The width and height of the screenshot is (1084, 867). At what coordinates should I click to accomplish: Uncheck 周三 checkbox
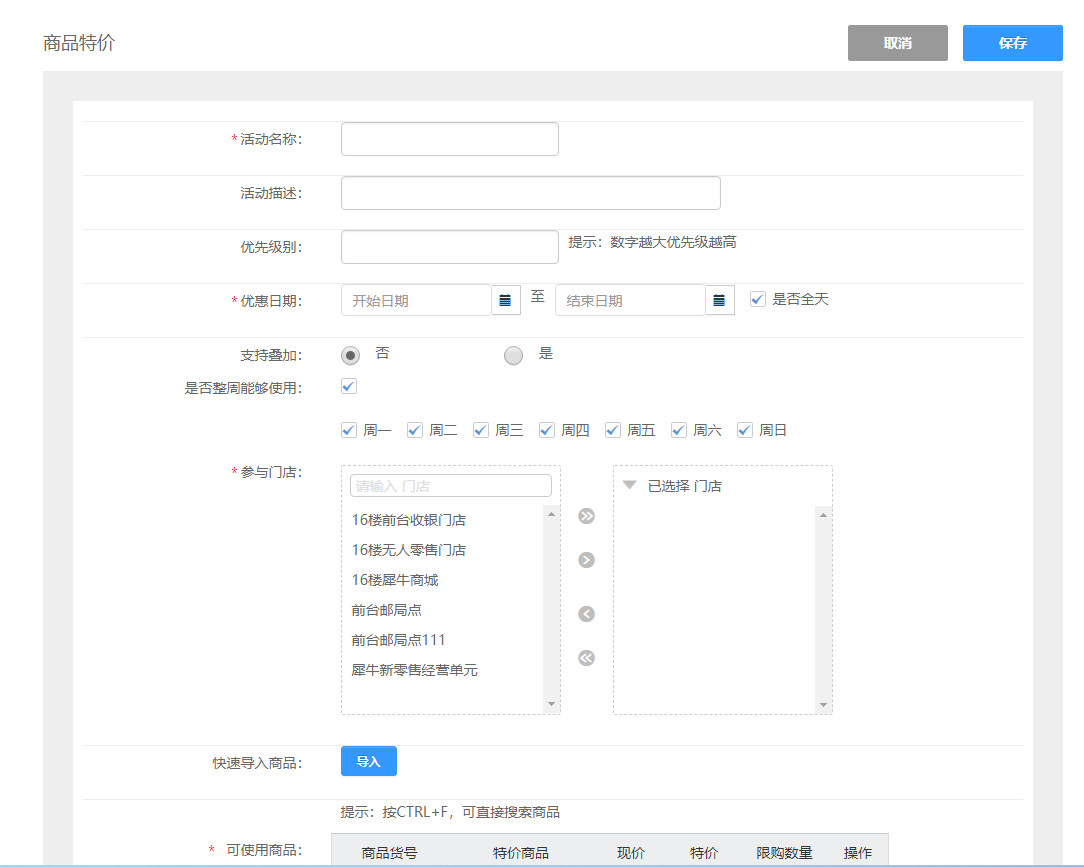(481, 430)
